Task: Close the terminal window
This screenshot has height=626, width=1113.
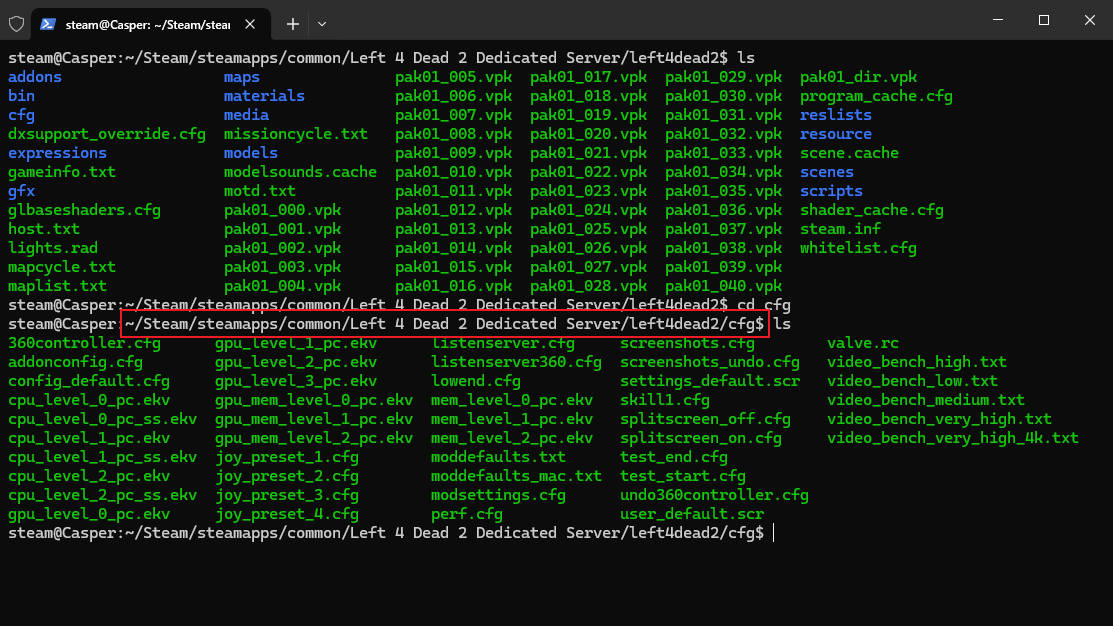Action: point(1090,20)
